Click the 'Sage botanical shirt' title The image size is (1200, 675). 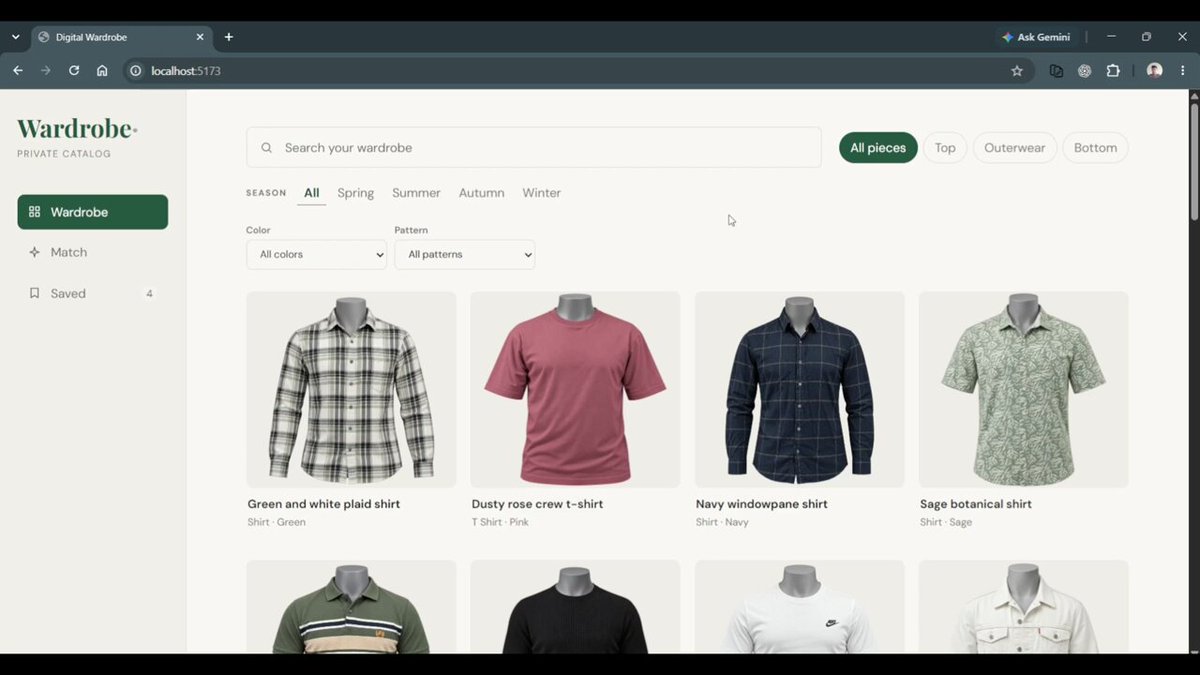[976, 504]
